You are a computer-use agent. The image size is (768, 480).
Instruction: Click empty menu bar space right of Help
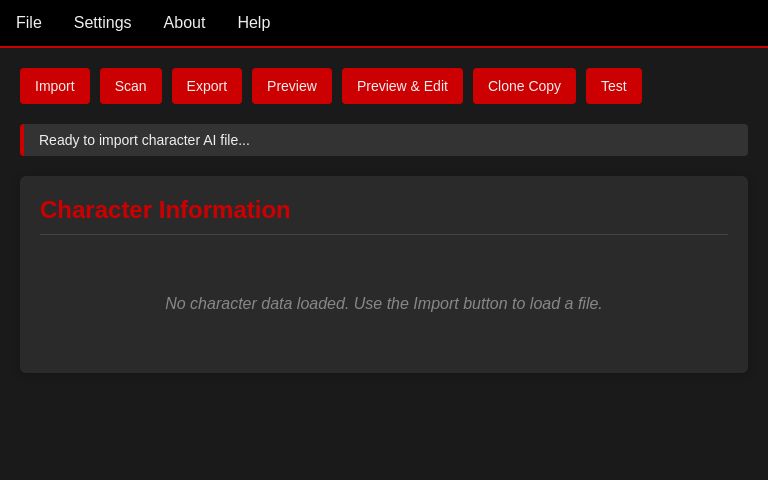pos(520,22)
